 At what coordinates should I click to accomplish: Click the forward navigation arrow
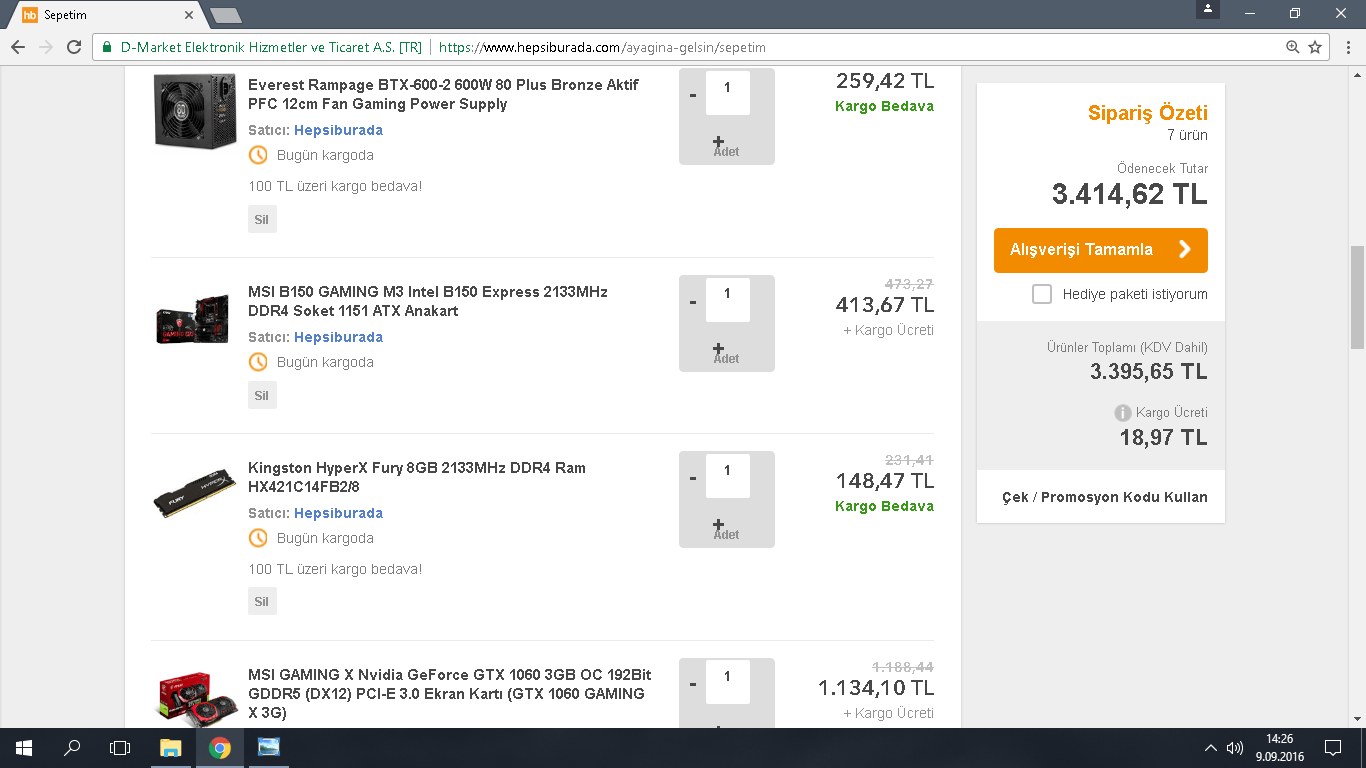click(x=46, y=47)
